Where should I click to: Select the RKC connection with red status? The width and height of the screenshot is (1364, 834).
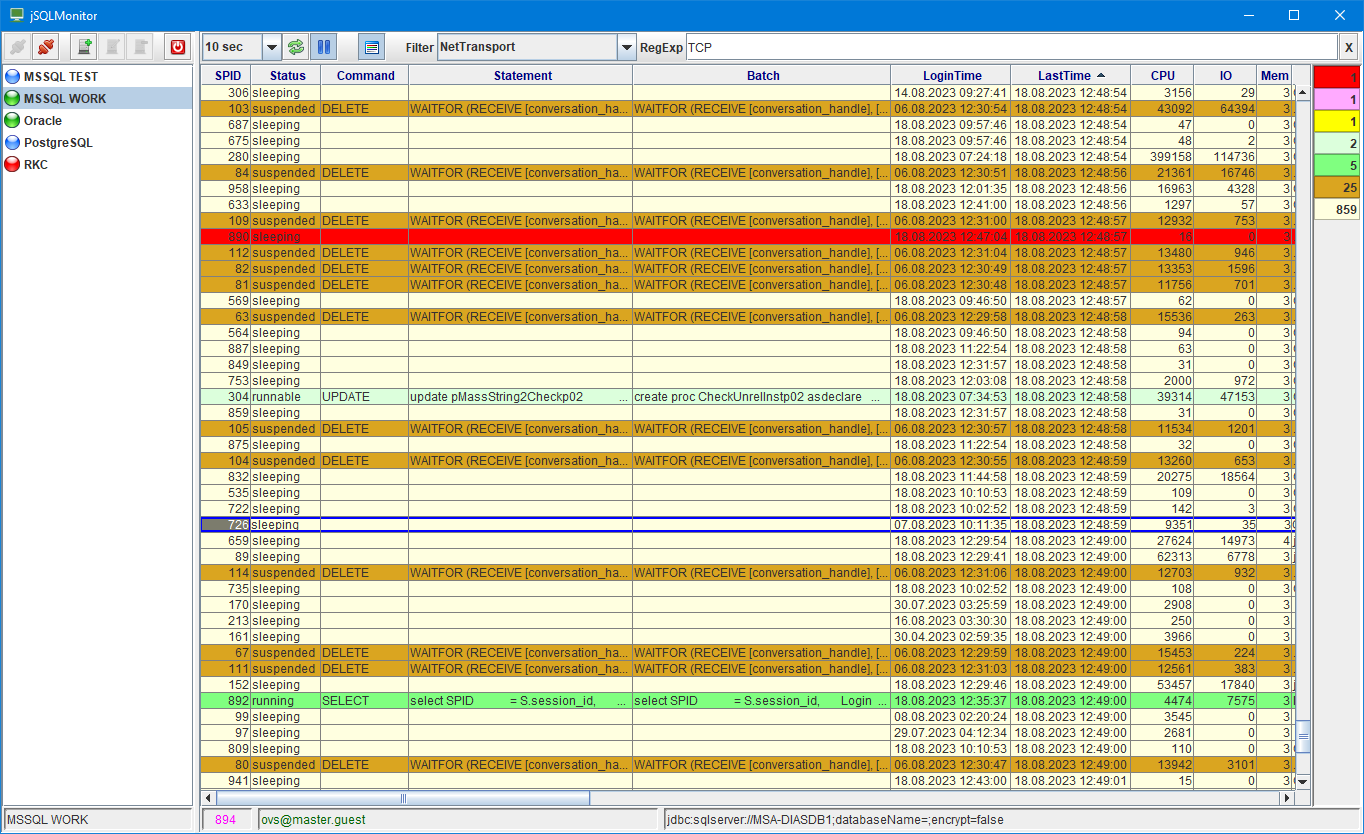tap(35, 165)
